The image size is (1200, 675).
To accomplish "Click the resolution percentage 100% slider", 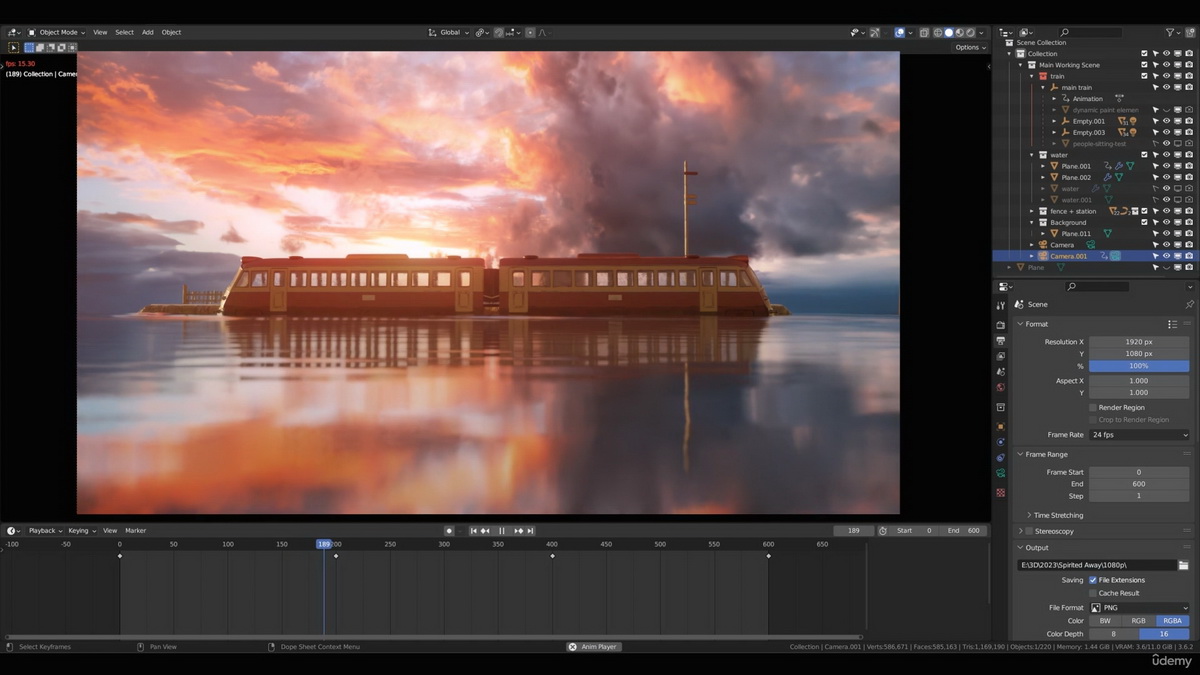I will click(x=1139, y=366).
